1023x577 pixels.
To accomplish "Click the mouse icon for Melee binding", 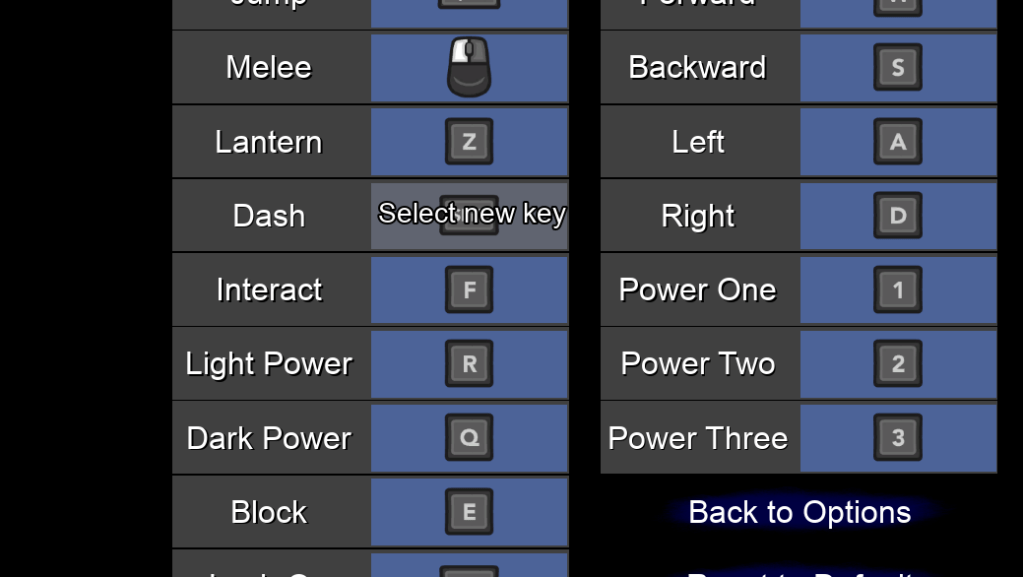I will (469, 67).
